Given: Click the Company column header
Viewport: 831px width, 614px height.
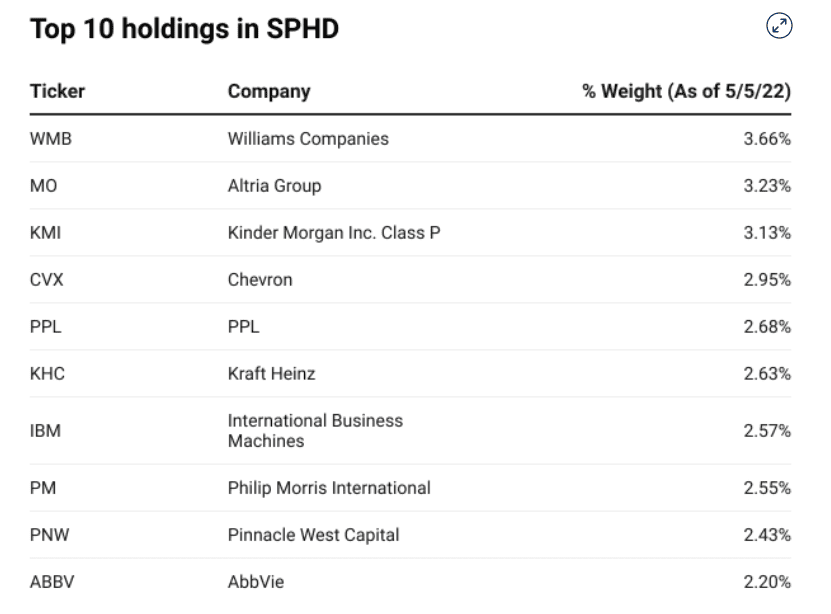Looking at the screenshot, I should tap(269, 91).
